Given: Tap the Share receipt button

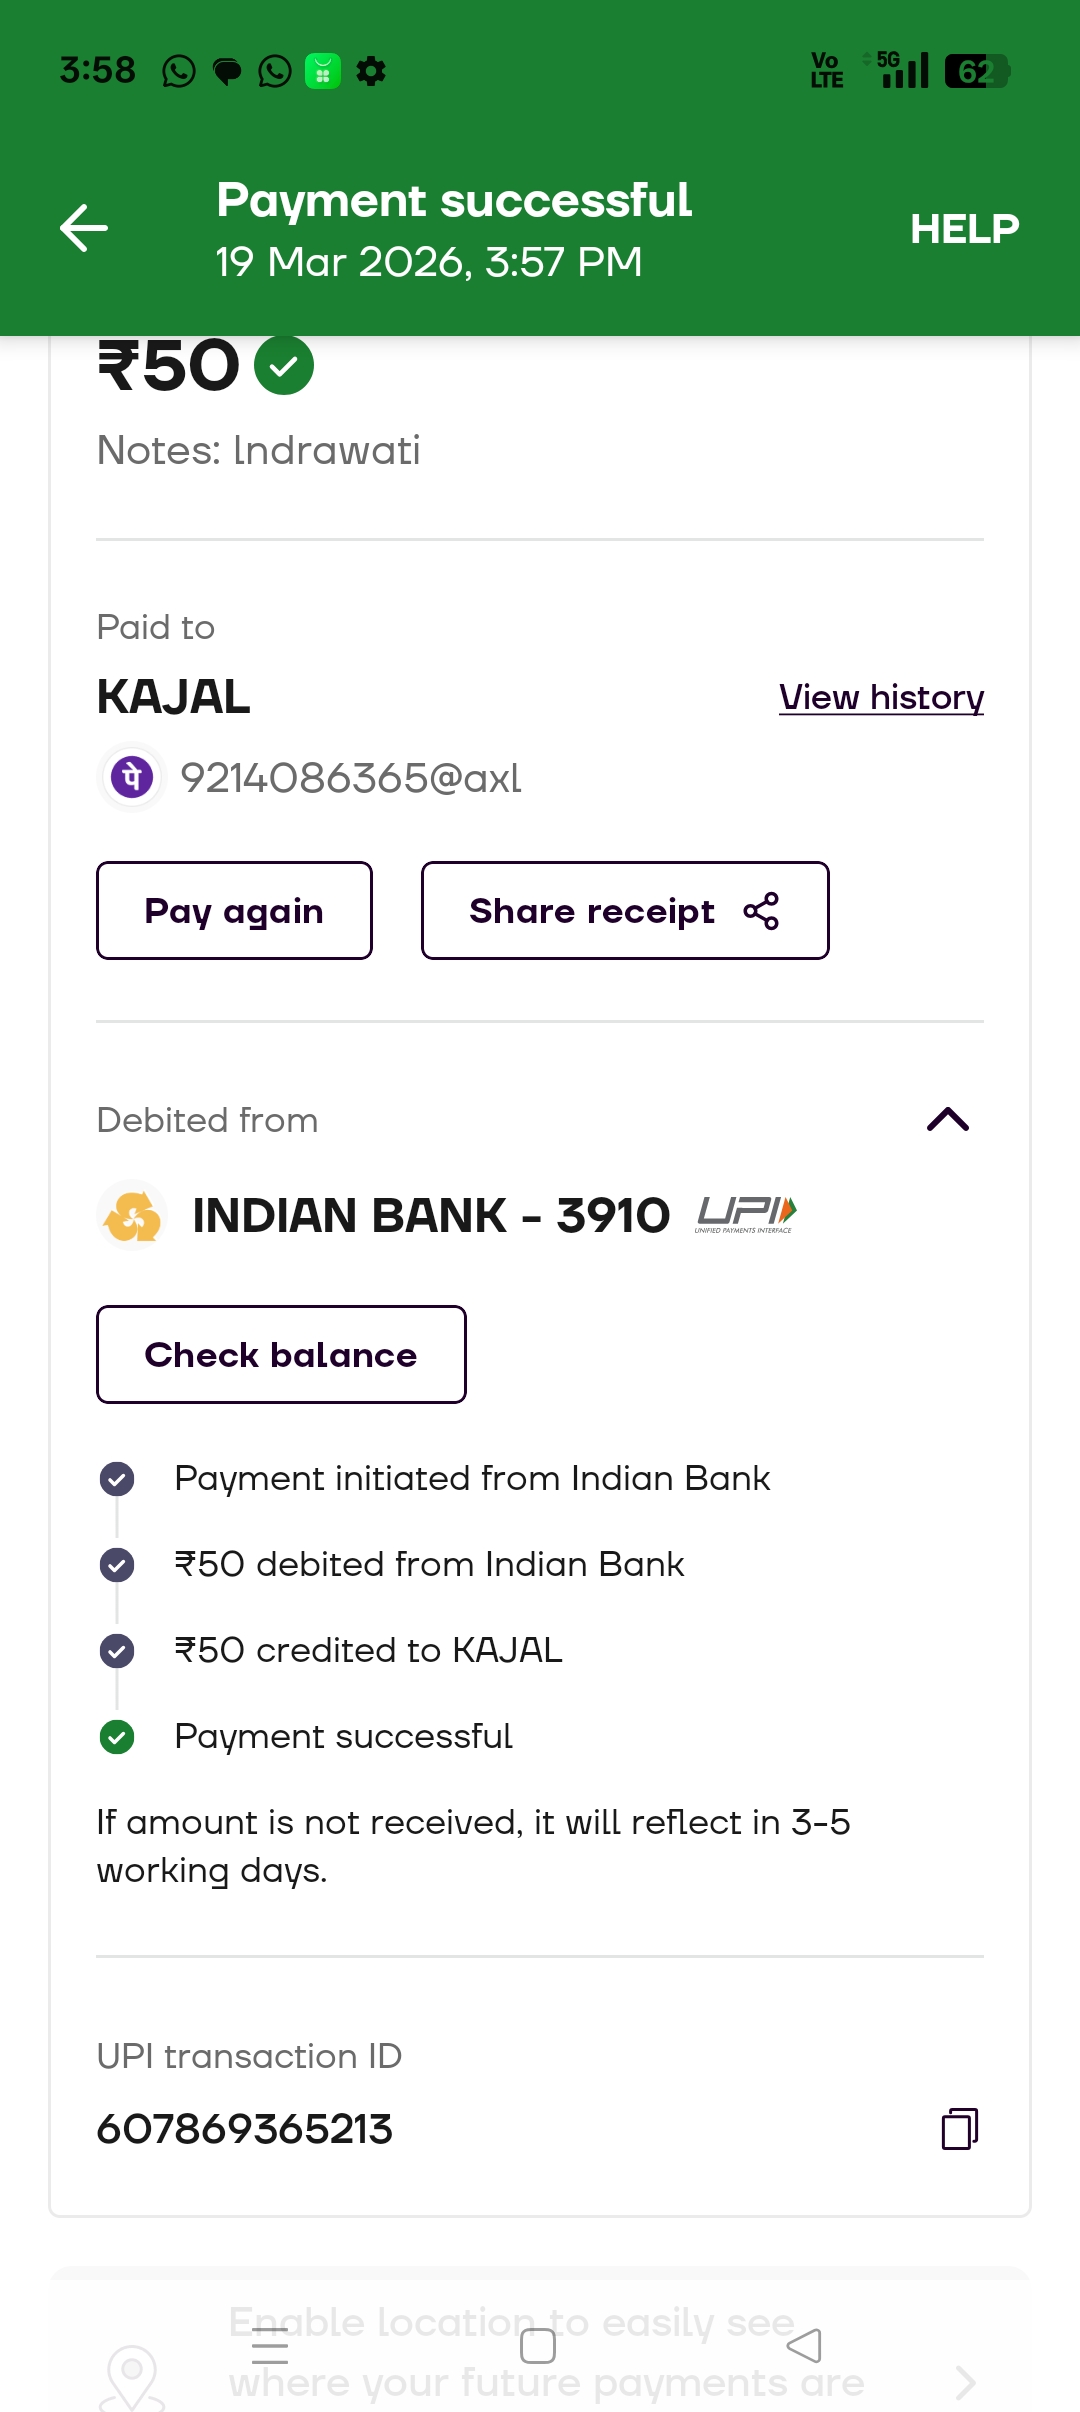Looking at the screenshot, I should click(625, 911).
